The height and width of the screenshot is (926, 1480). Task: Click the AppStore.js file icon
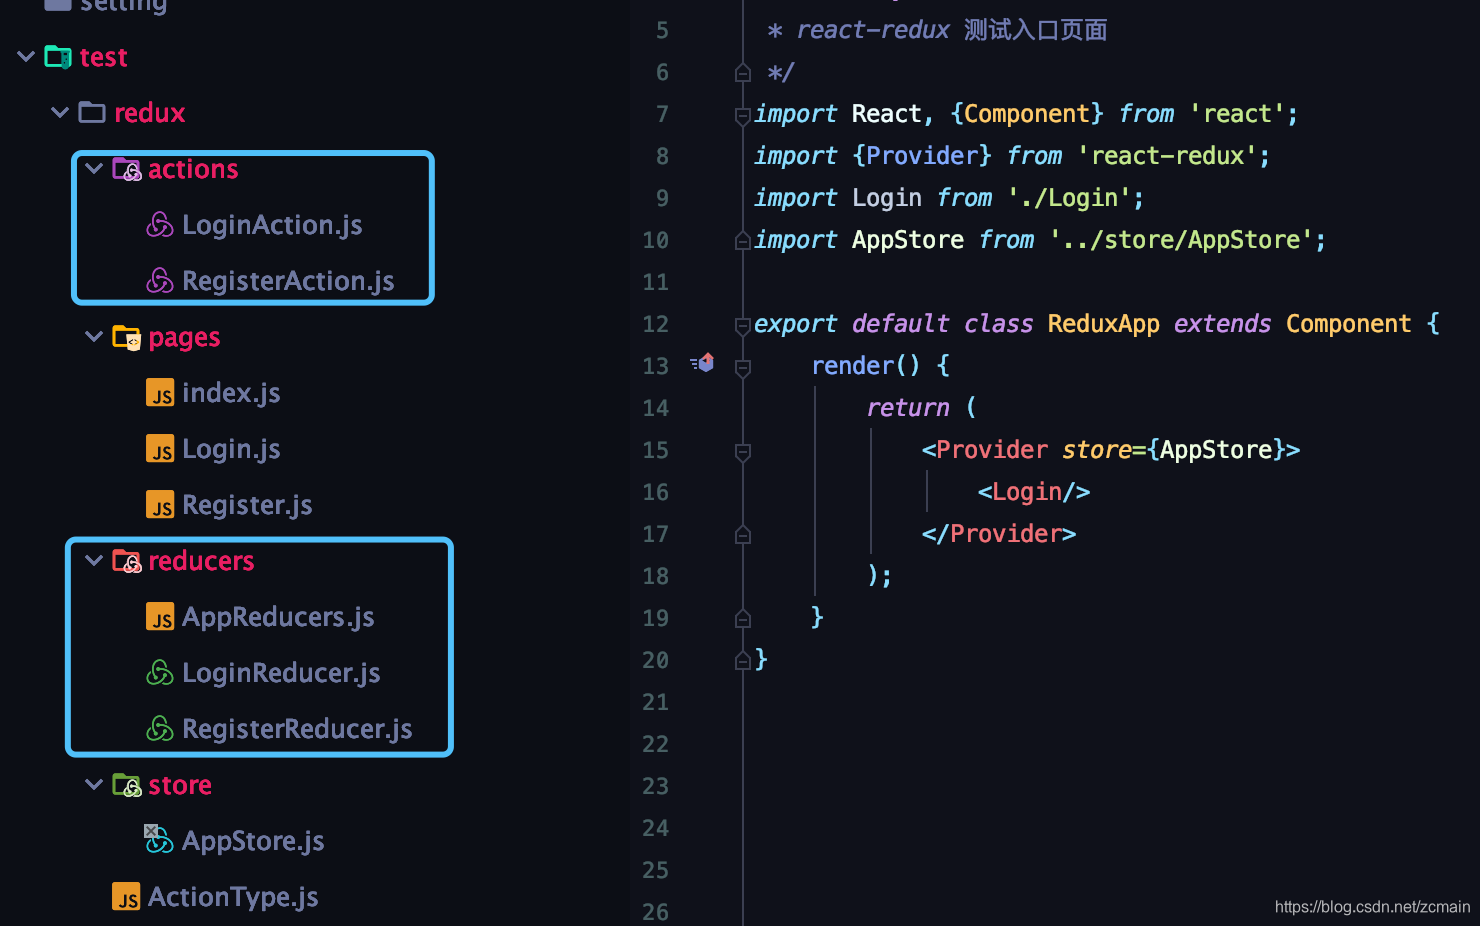pos(158,839)
